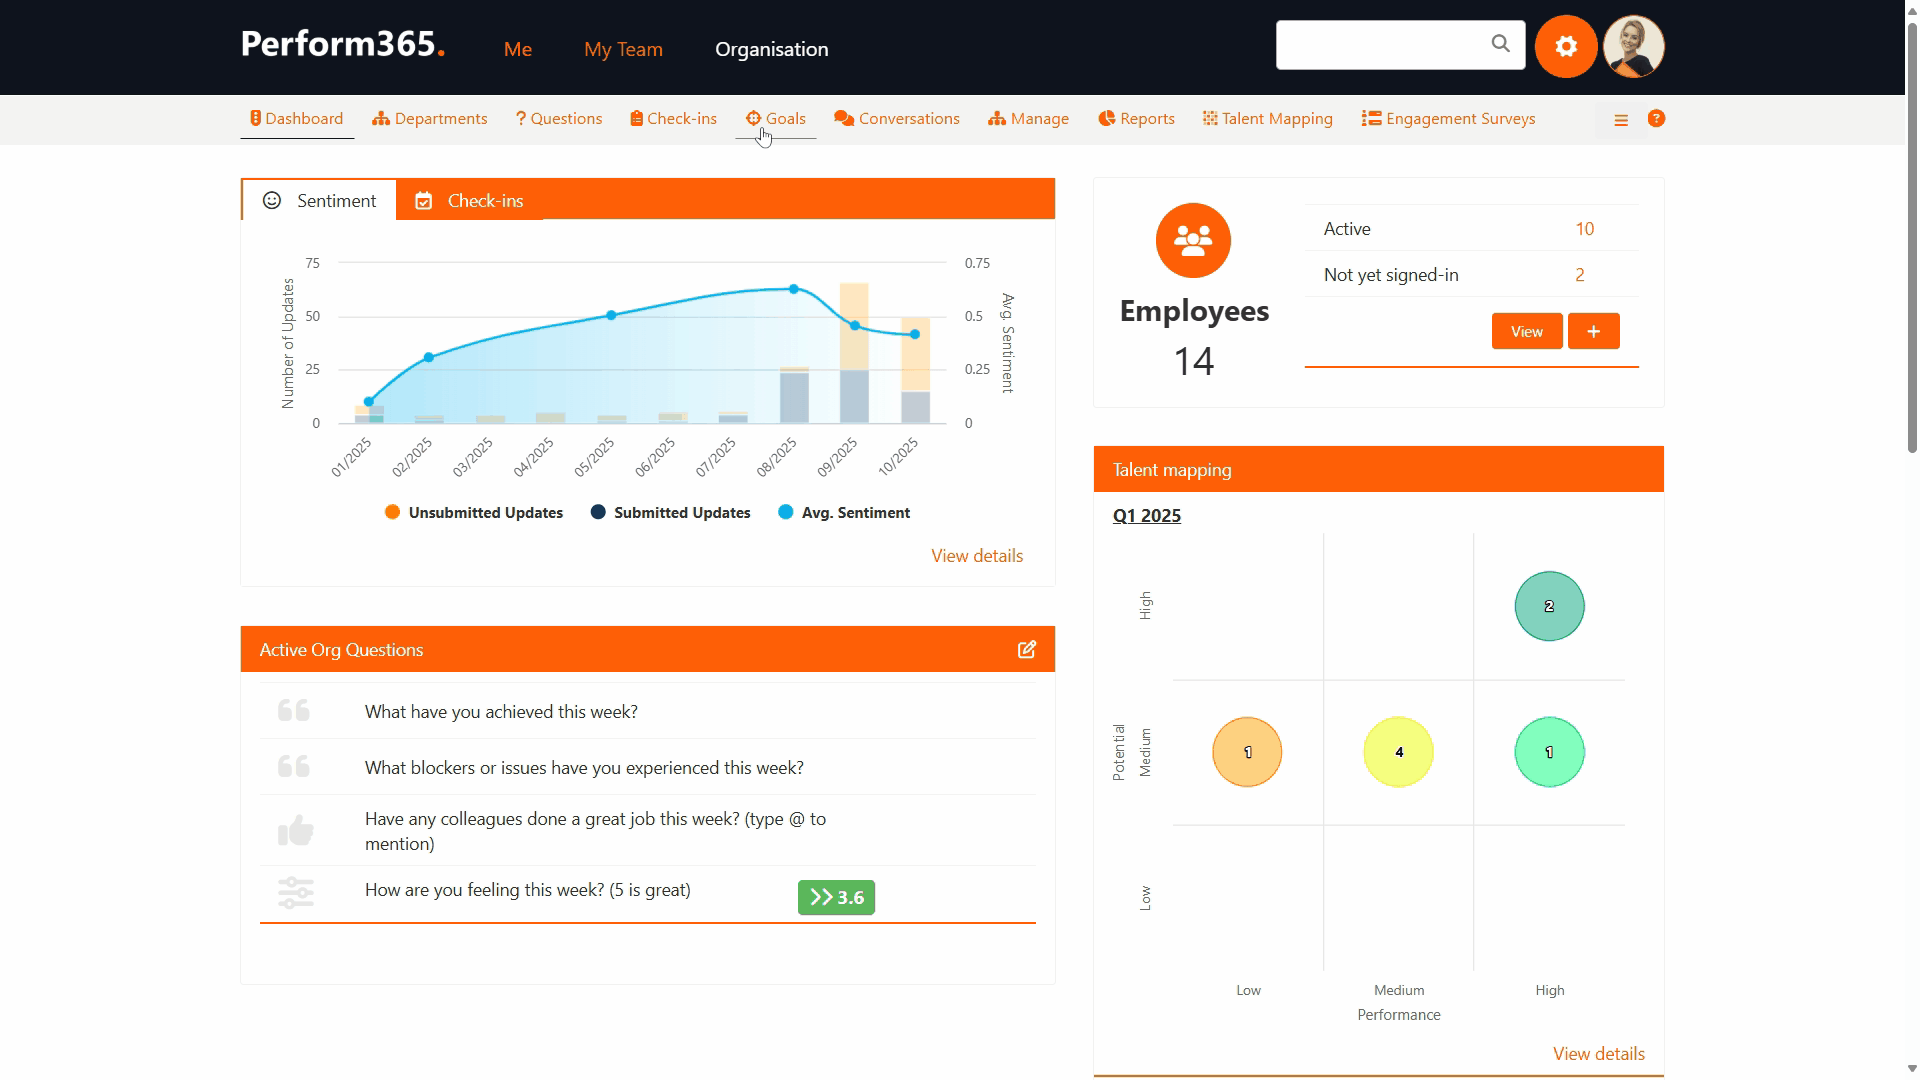Click the user profile avatar
The height and width of the screenshot is (1080, 1920).
pos(1633,46)
